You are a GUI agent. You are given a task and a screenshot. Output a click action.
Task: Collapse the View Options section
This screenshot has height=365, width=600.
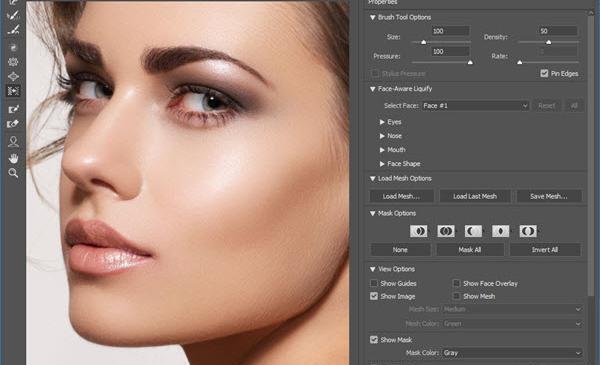(x=372, y=269)
